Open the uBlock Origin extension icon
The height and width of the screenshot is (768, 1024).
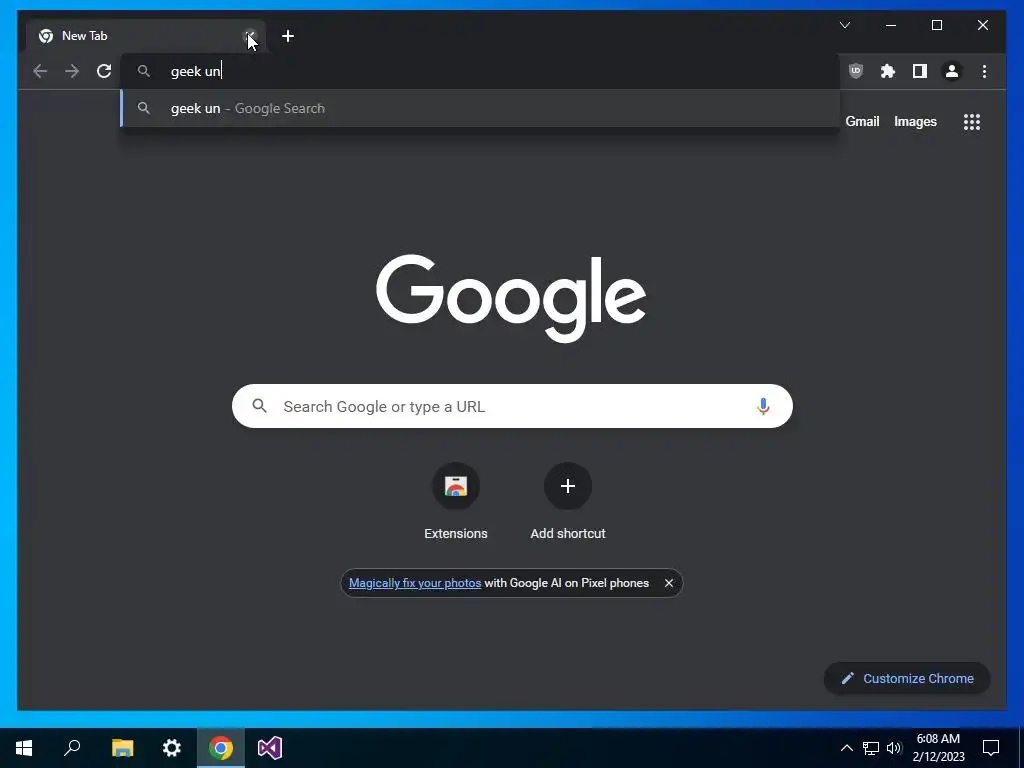click(x=856, y=71)
